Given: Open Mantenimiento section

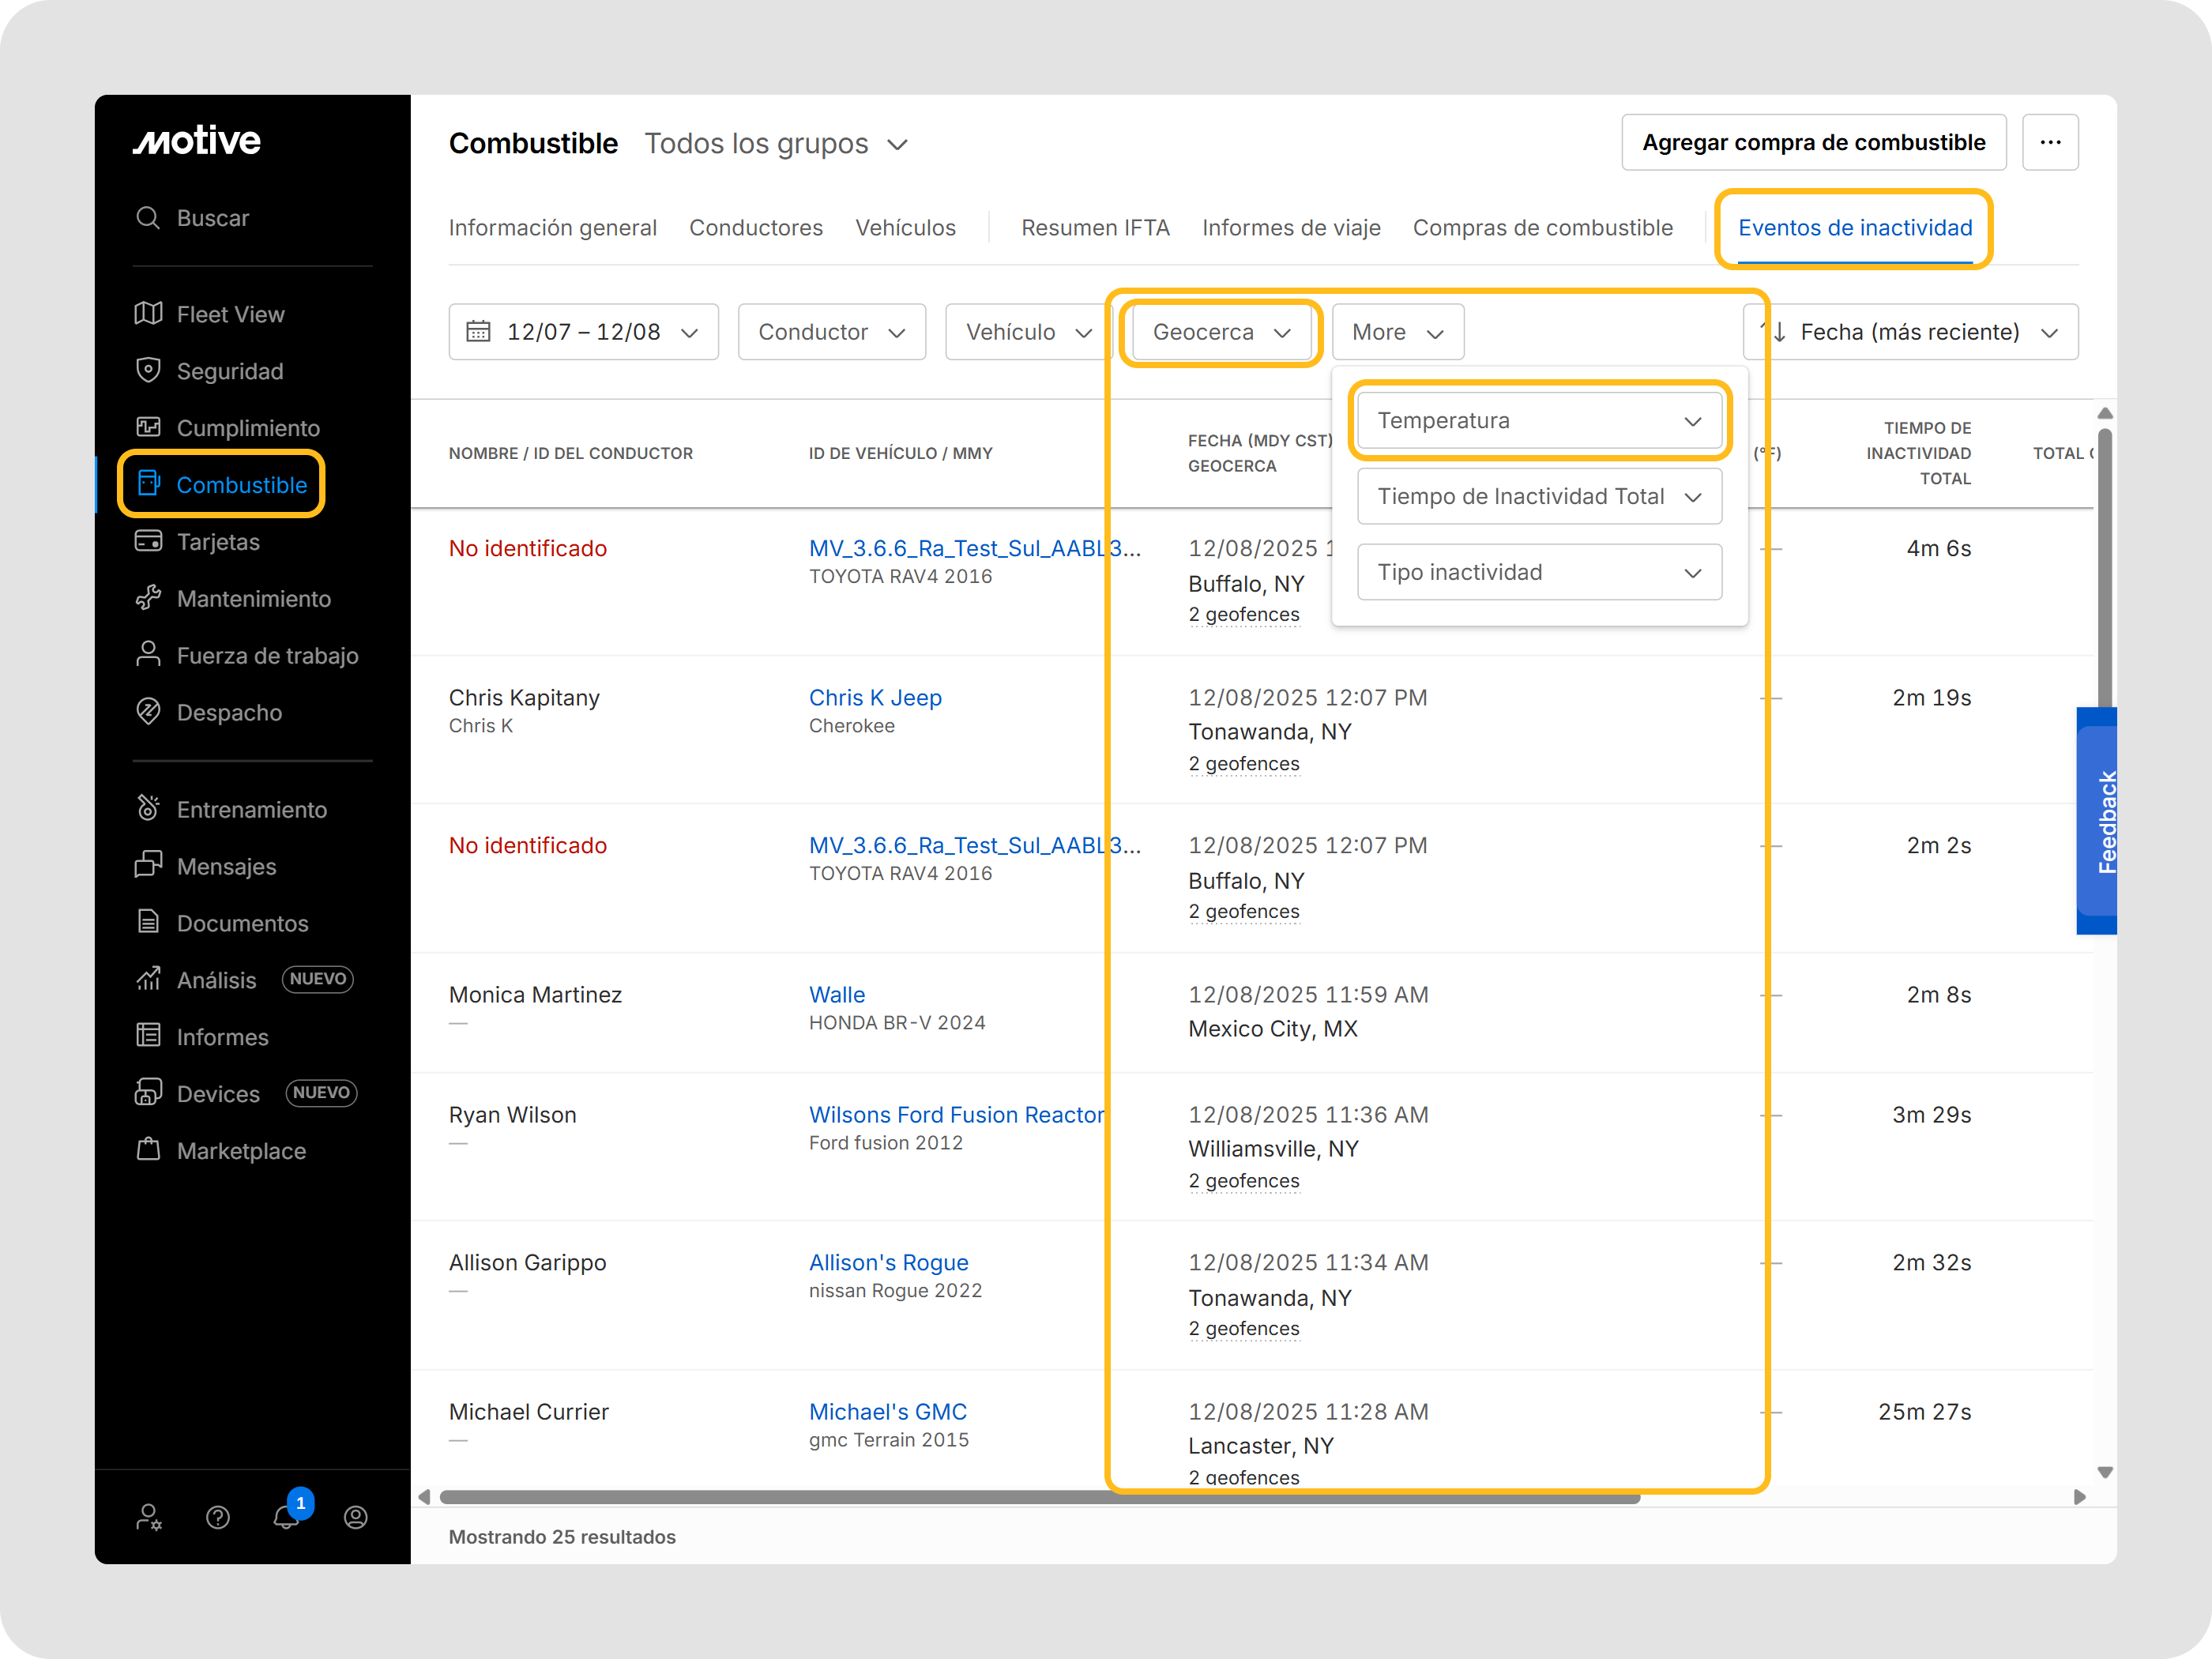Looking at the screenshot, I should pyautogui.click(x=253, y=598).
